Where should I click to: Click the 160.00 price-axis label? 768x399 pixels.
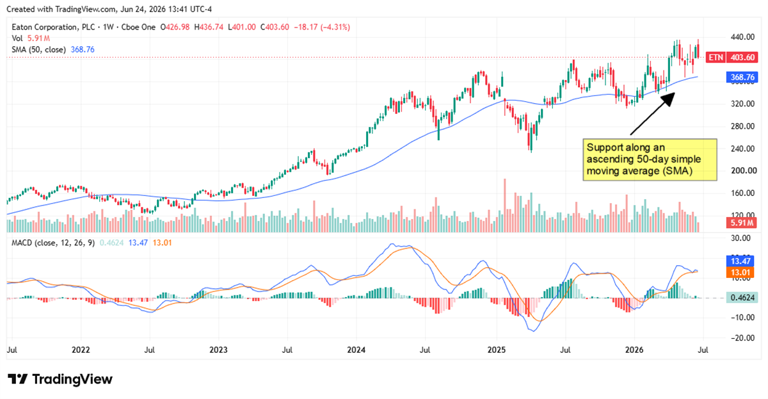tap(743, 193)
